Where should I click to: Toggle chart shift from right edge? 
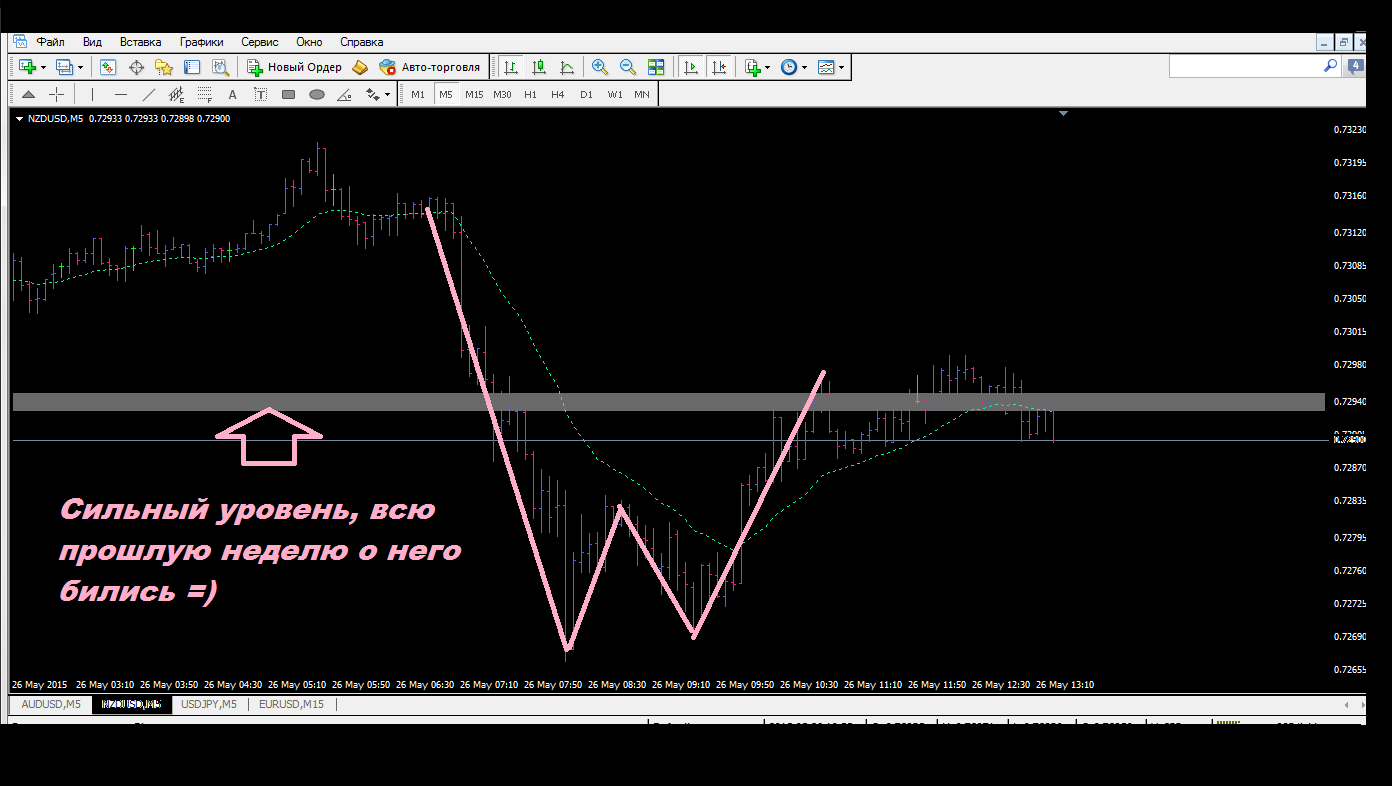tap(718, 67)
